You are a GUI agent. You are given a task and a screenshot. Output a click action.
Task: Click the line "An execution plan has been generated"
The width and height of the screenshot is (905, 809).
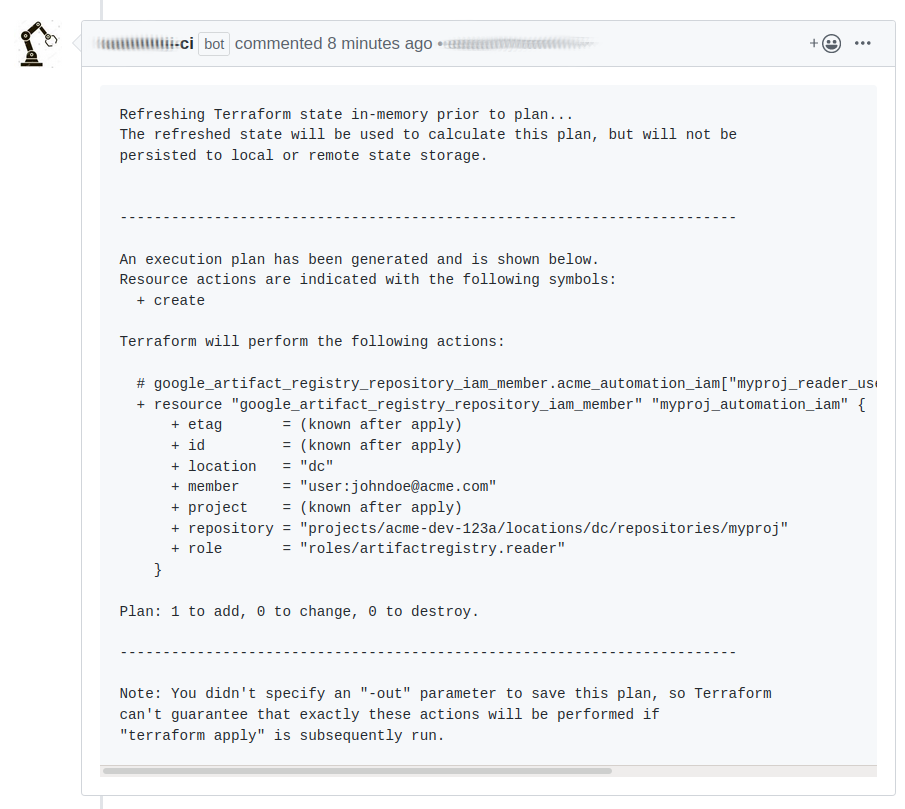tap(359, 260)
